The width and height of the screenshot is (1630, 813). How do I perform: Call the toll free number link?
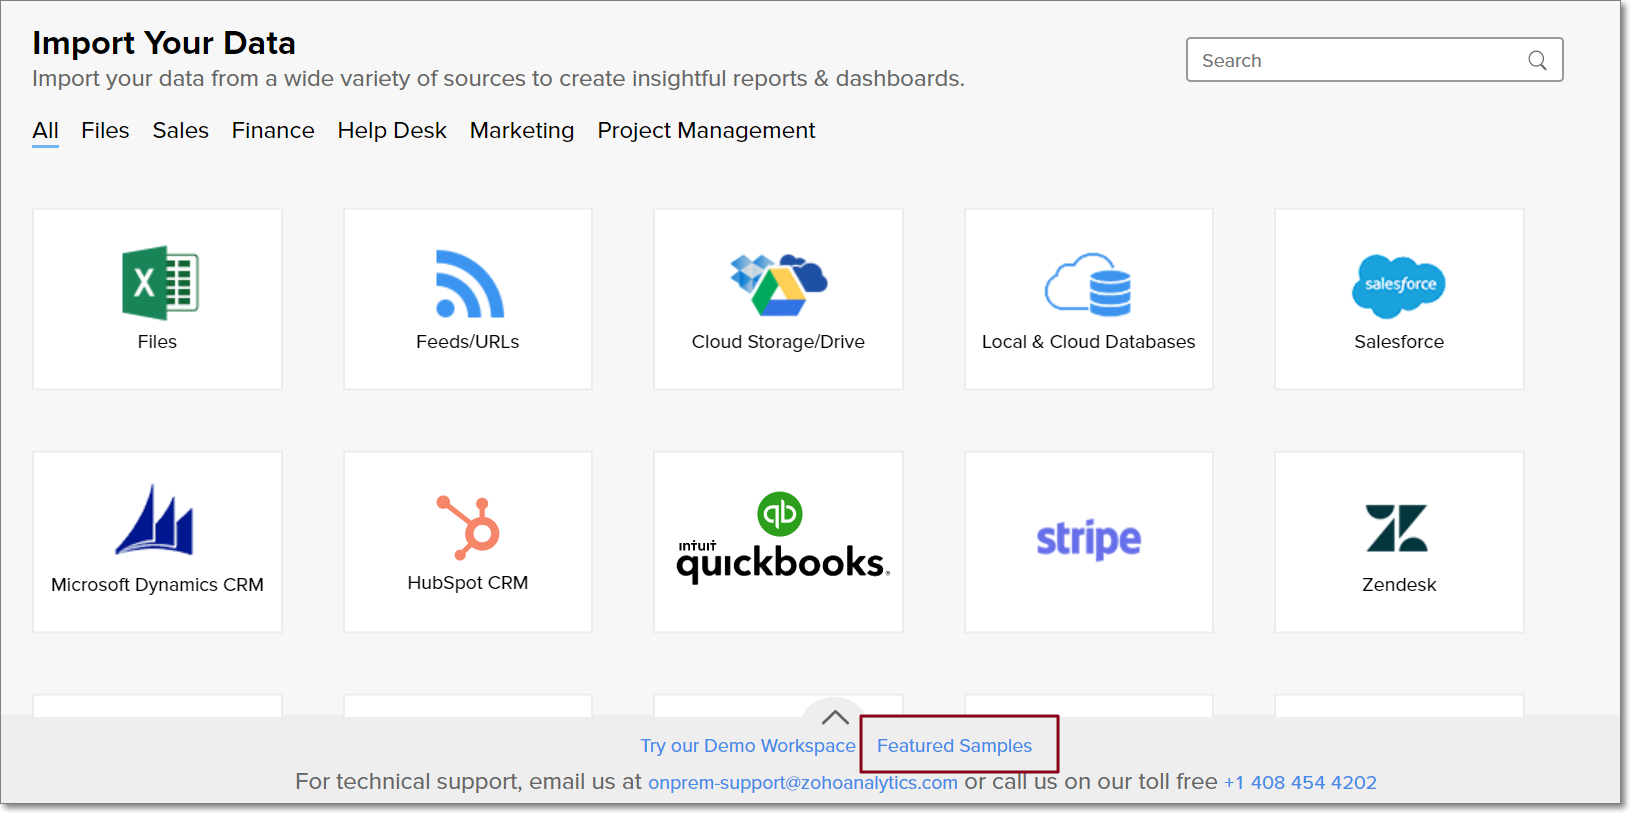1300,783
